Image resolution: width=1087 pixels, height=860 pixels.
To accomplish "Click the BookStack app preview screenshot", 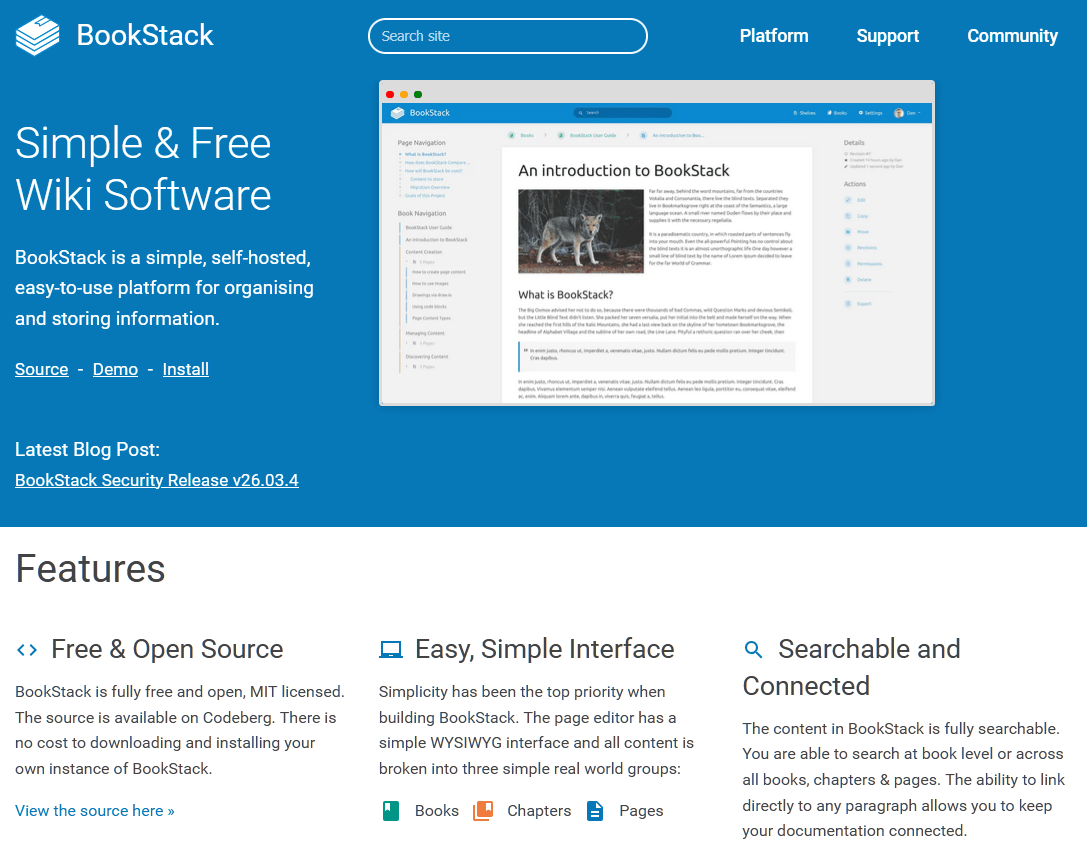I will (x=656, y=243).
